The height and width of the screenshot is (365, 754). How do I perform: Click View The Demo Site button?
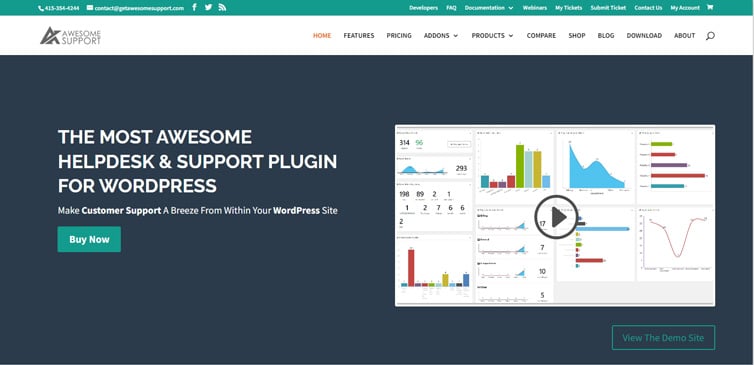663,338
